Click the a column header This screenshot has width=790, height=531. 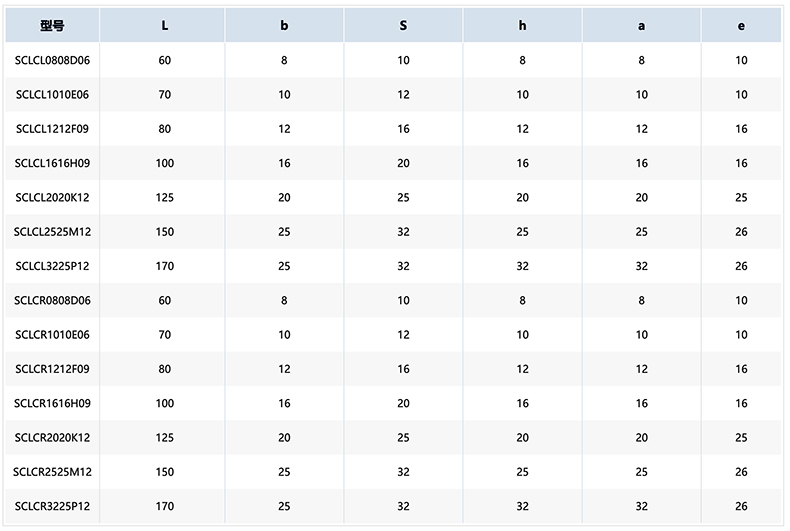[641, 26]
